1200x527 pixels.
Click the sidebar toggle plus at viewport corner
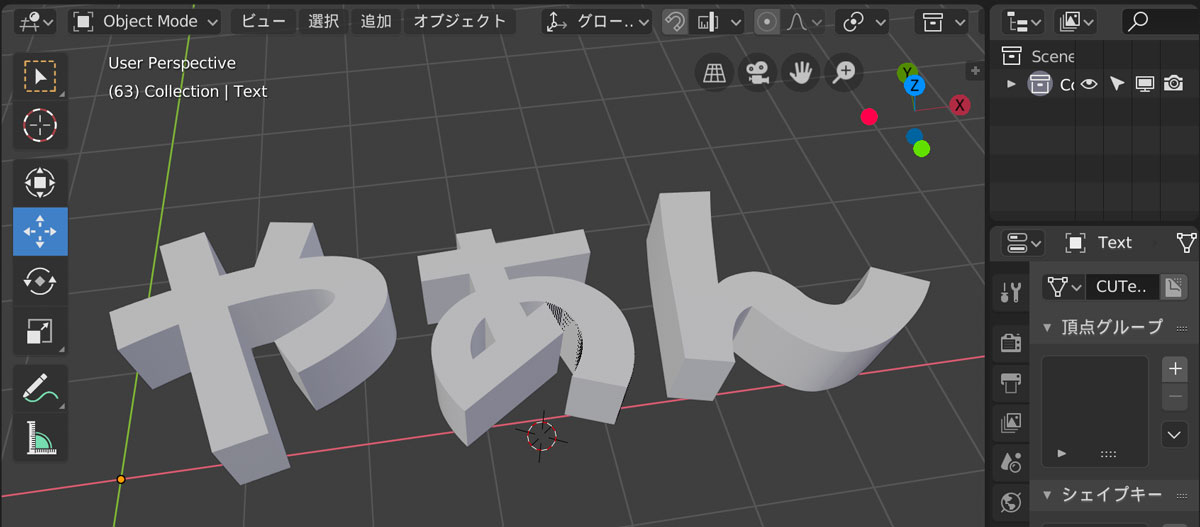[974, 70]
